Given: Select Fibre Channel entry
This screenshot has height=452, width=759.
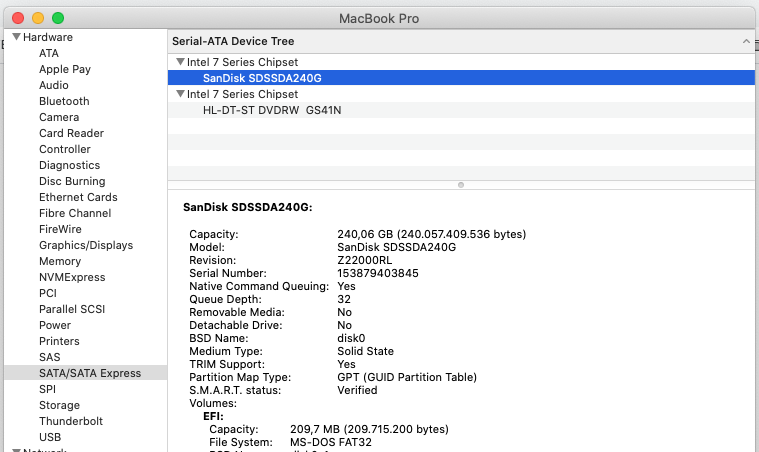Looking at the screenshot, I should [75, 213].
